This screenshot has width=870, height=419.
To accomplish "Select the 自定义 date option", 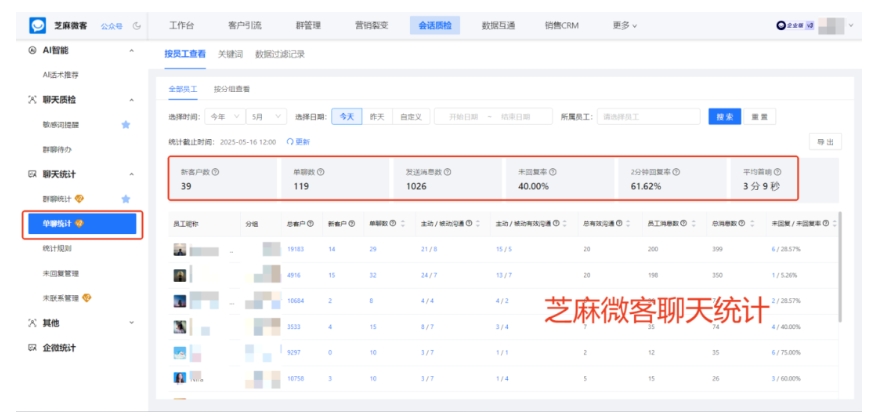I will [x=411, y=117].
